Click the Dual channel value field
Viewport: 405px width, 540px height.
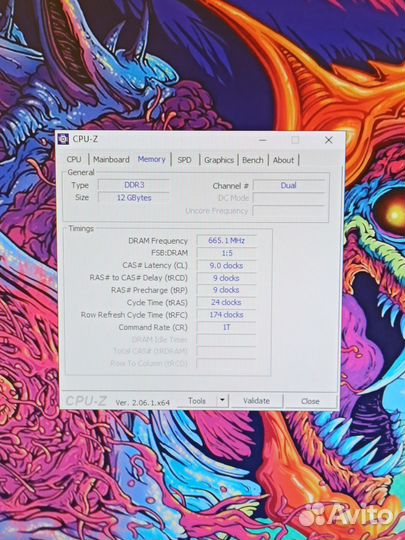point(289,186)
